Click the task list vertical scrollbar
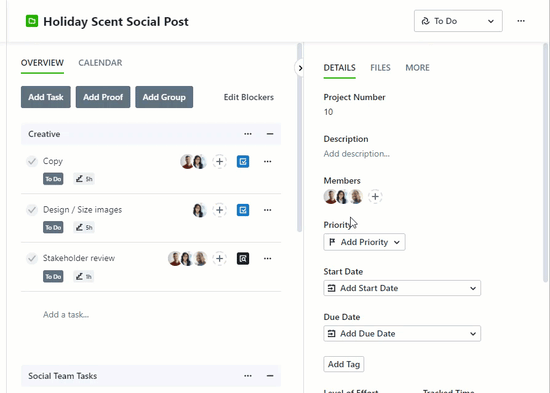The image size is (550, 393). tap(299, 137)
